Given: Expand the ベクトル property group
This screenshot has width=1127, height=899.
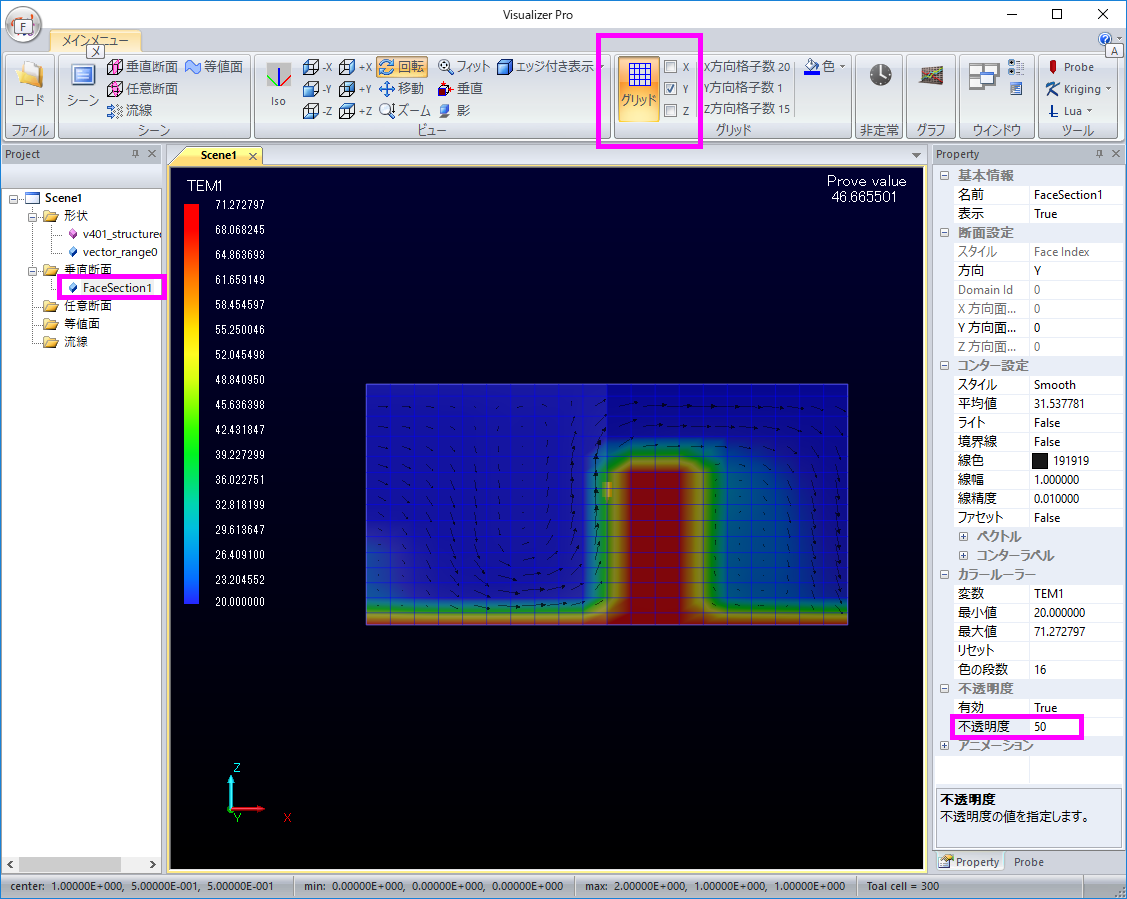Looking at the screenshot, I should [963, 537].
